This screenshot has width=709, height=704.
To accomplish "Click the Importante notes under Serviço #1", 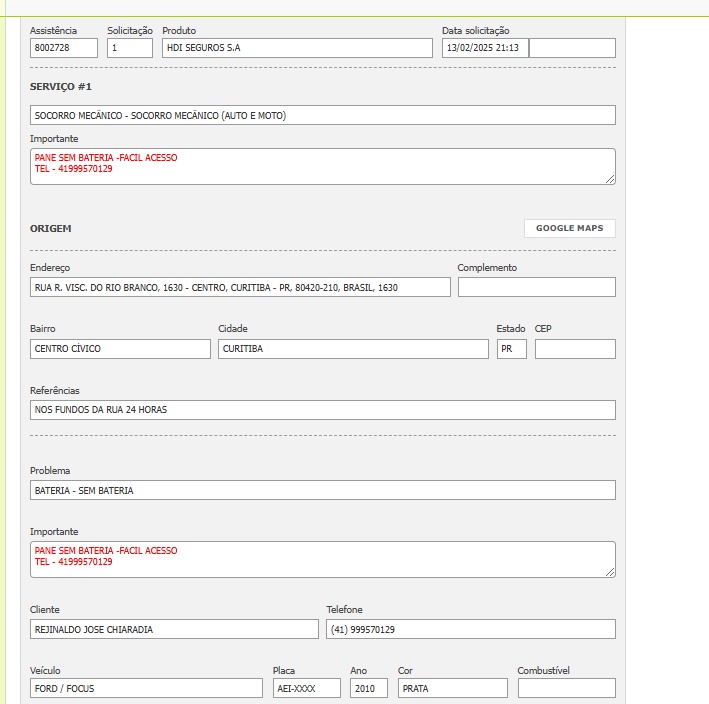I will [322, 166].
